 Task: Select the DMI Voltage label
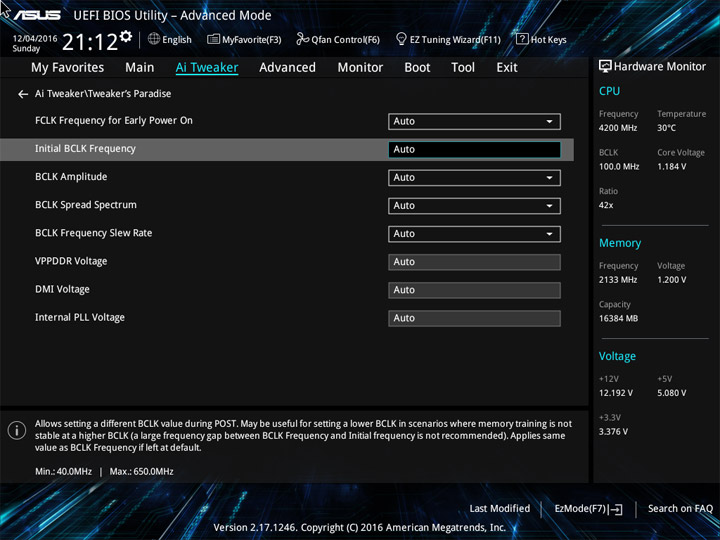[x=62, y=289]
